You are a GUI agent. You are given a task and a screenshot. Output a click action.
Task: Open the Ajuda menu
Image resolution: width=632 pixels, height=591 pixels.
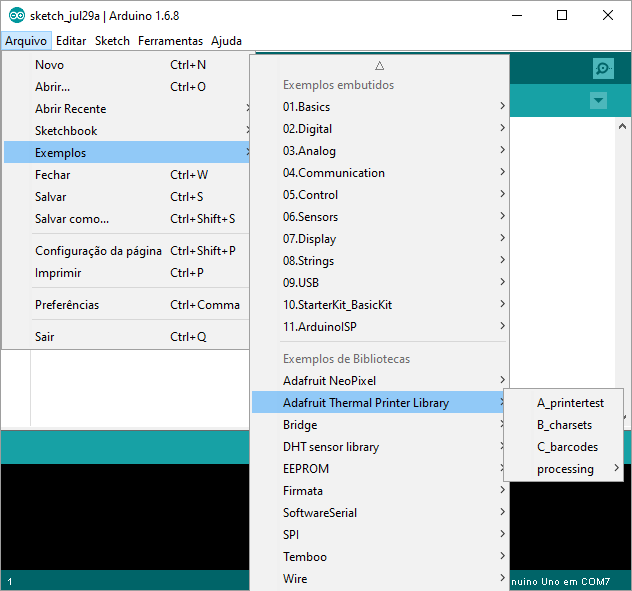point(226,41)
